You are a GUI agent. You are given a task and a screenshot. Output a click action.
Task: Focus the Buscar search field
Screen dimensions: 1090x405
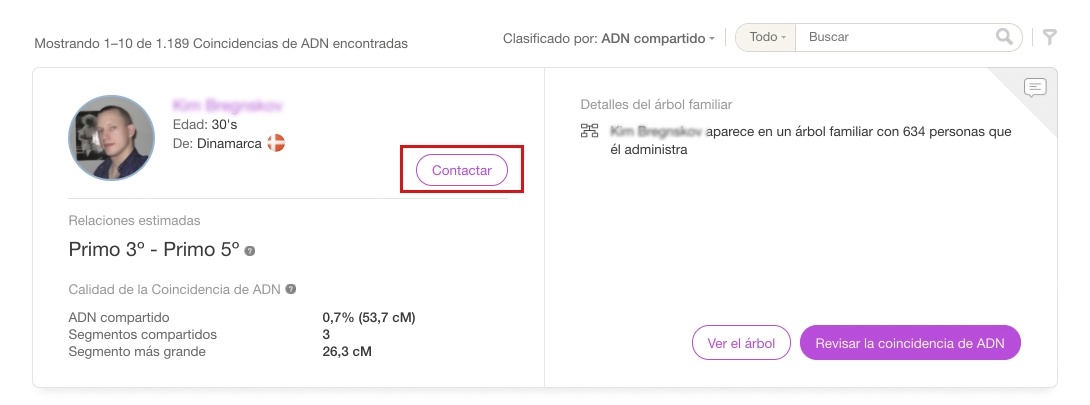click(895, 37)
